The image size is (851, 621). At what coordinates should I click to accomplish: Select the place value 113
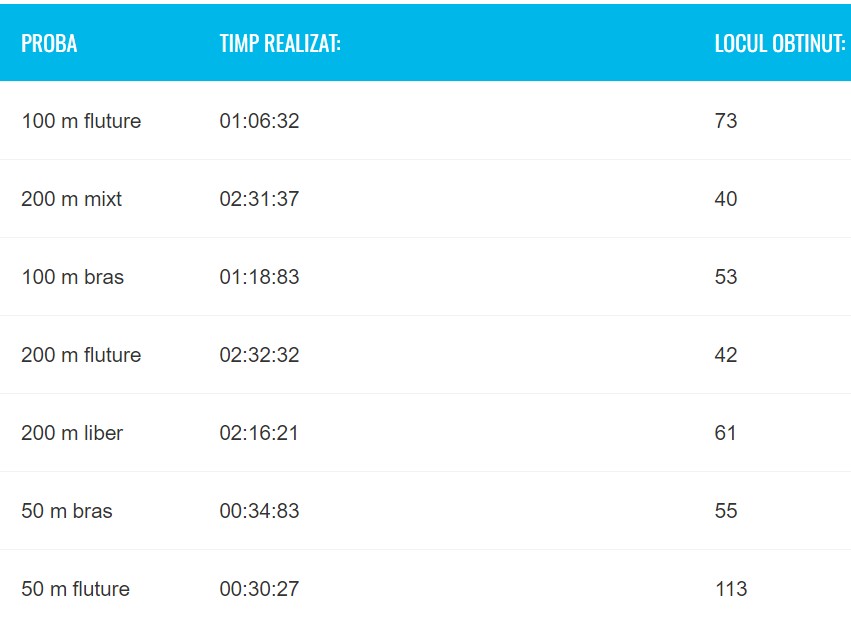(x=731, y=589)
